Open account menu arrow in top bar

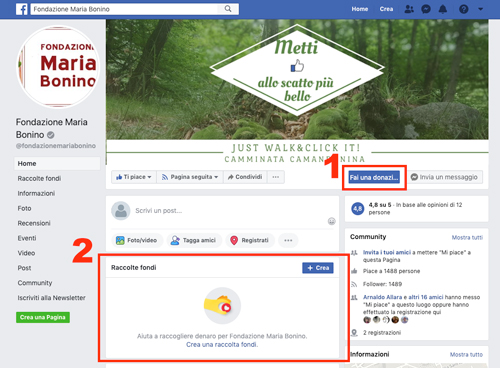click(x=480, y=9)
